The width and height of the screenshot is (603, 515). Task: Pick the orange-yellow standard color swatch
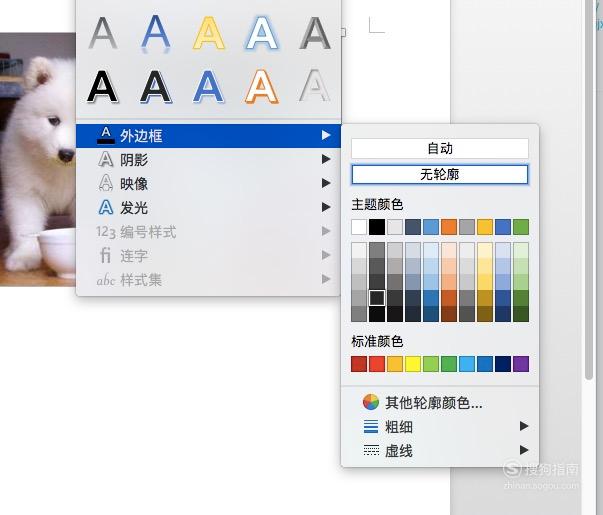pyautogui.click(x=395, y=364)
